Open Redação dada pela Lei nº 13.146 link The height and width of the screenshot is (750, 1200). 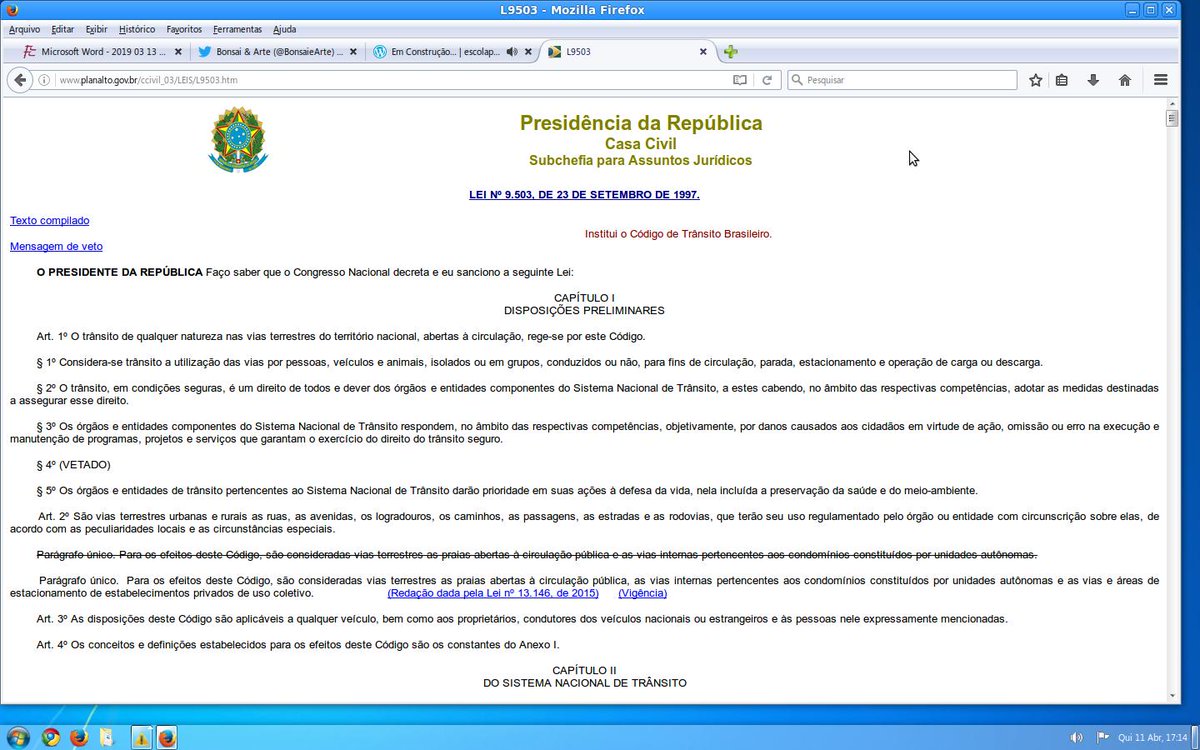(493, 593)
